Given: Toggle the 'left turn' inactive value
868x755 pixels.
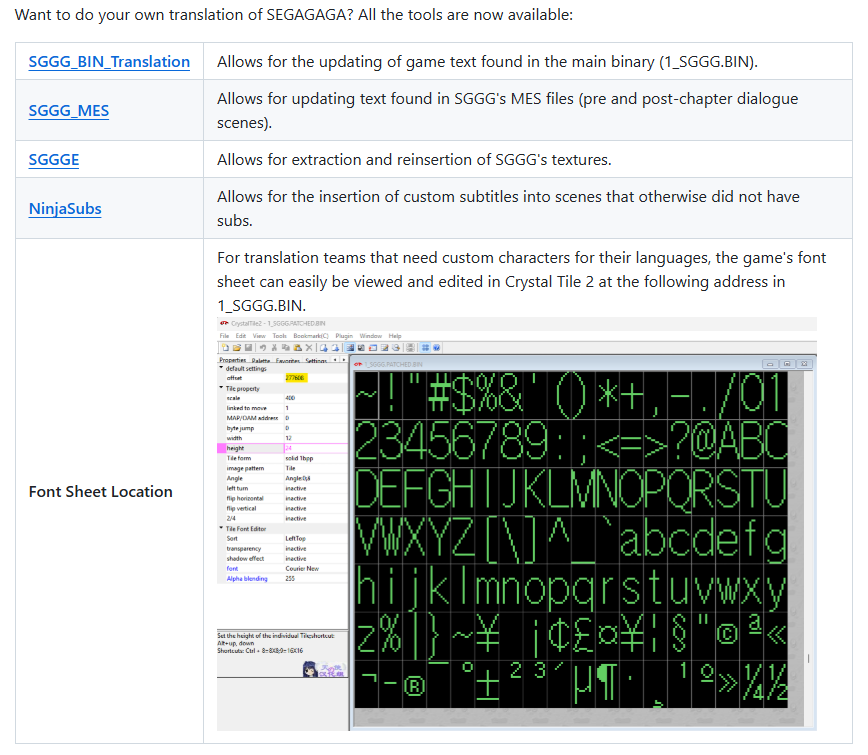Looking at the screenshot, I should tap(296, 488).
